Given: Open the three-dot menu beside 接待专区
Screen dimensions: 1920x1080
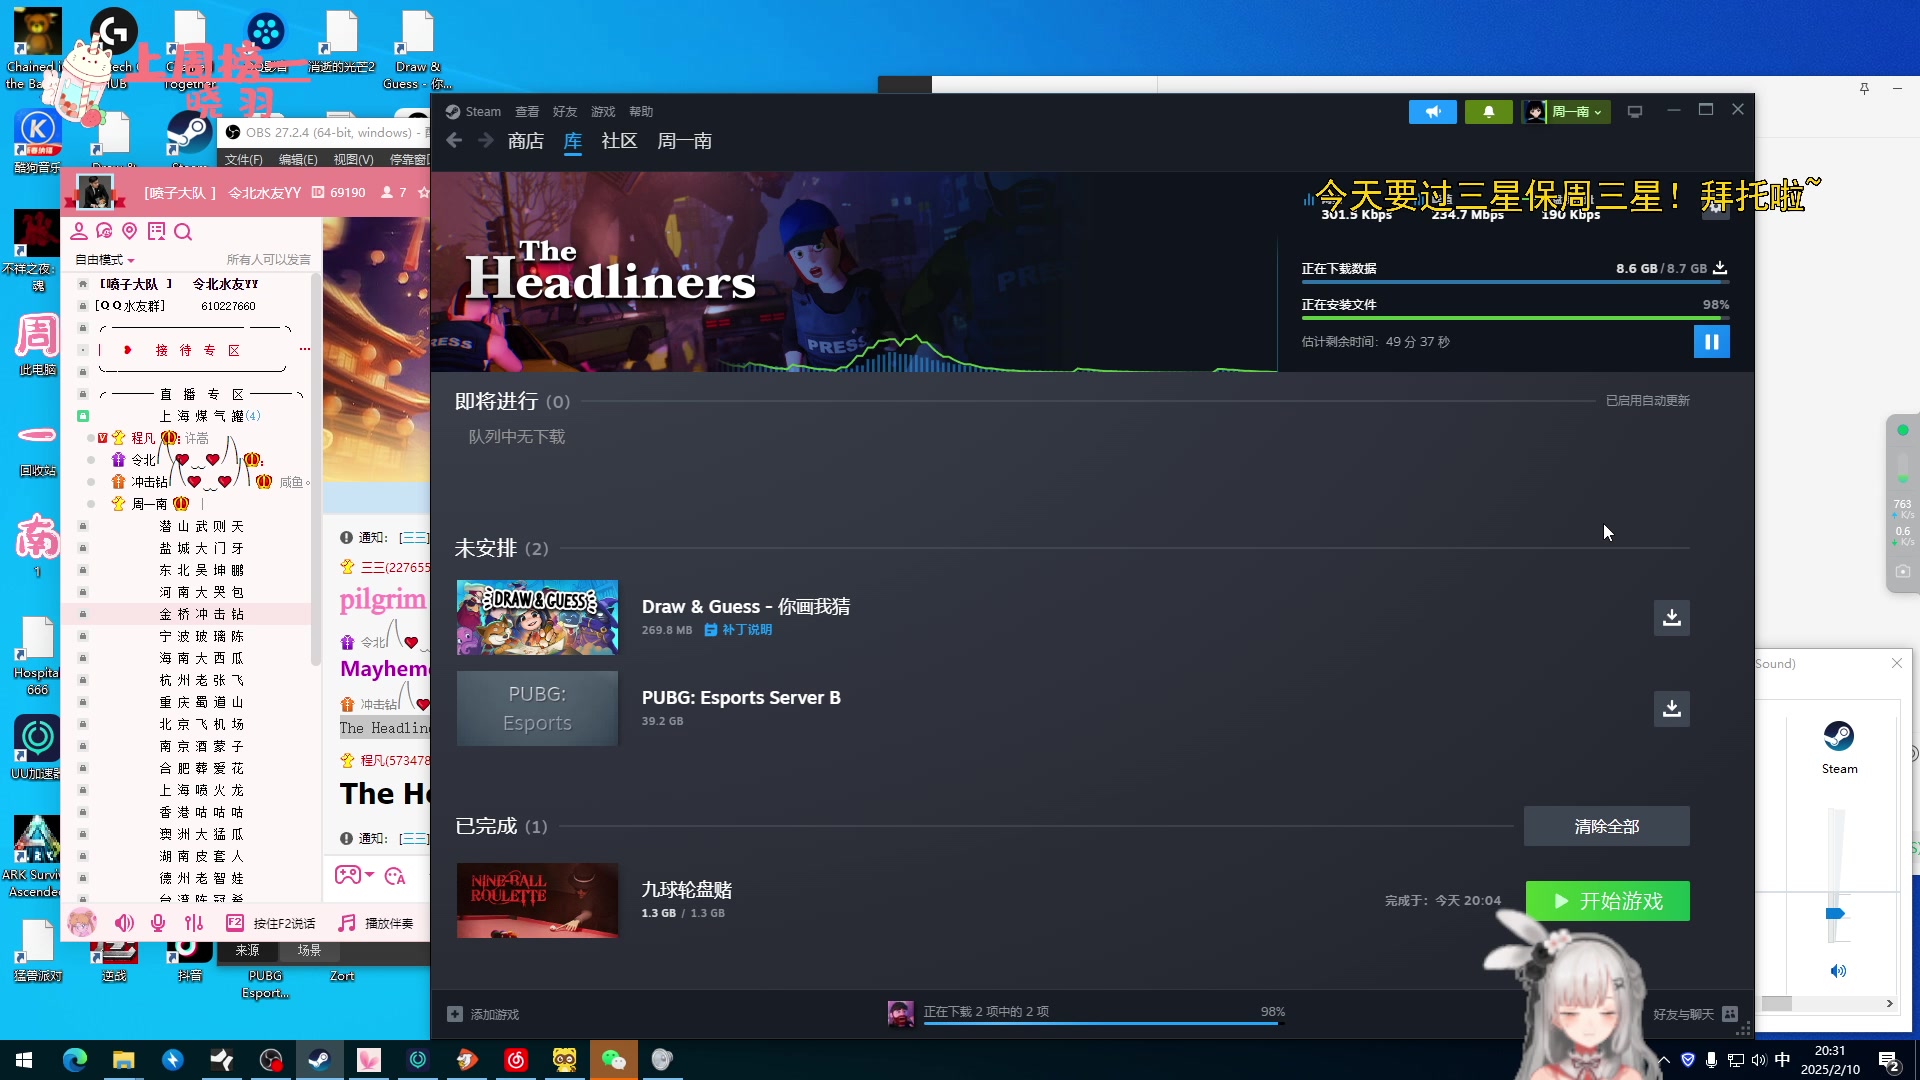Looking at the screenshot, I should click(x=304, y=350).
